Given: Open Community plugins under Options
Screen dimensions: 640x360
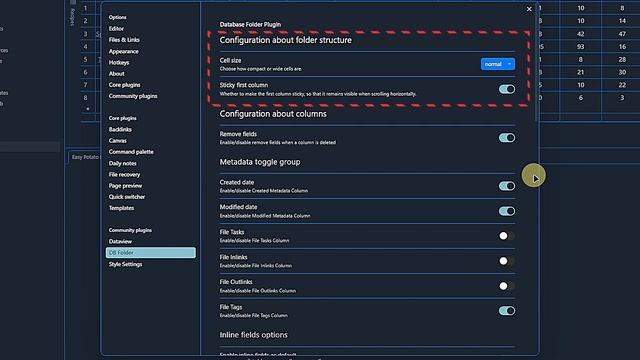Looking at the screenshot, I should [133, 96].
